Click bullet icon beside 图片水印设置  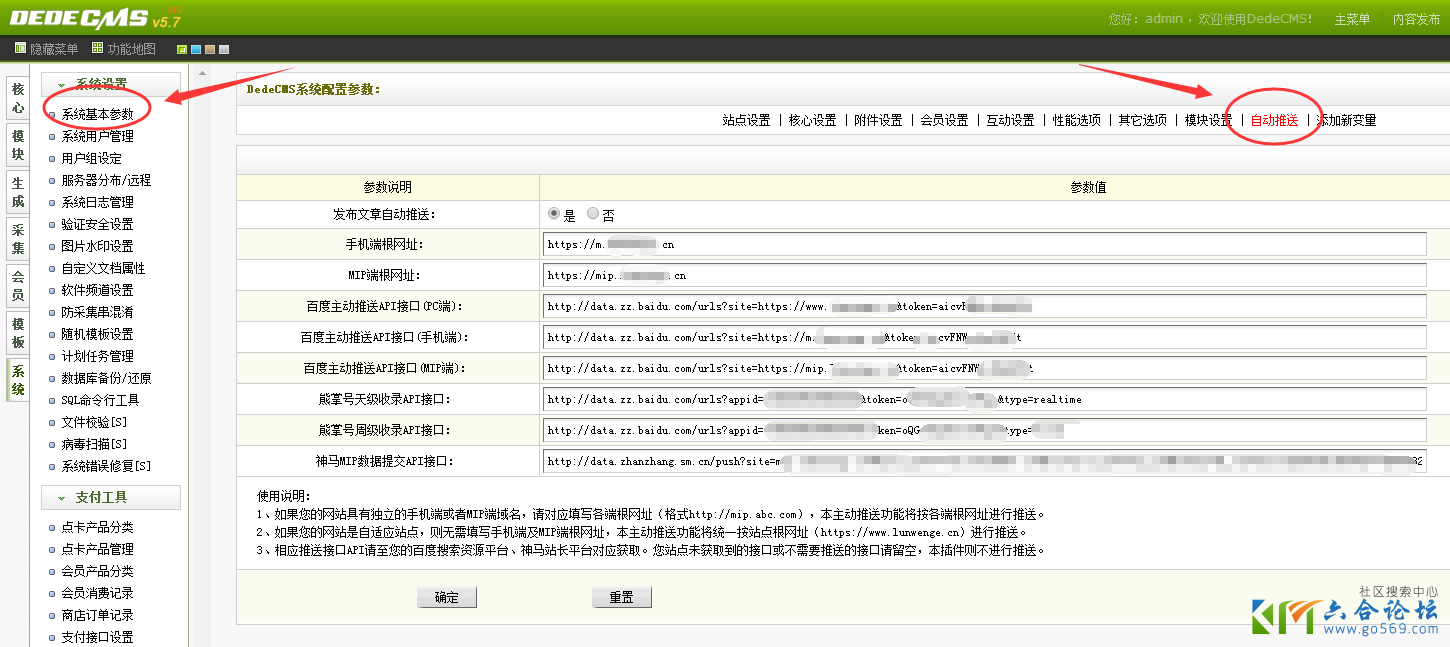(52, 247)
